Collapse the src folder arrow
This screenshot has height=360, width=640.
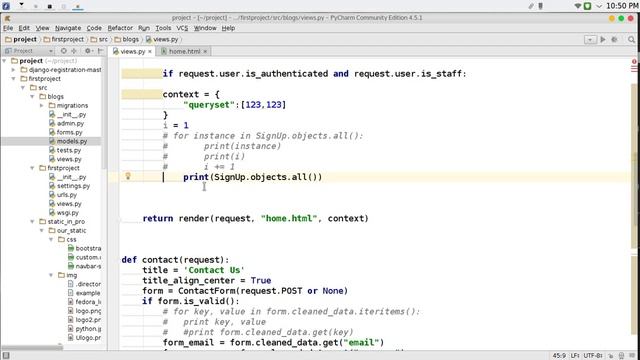23,88
